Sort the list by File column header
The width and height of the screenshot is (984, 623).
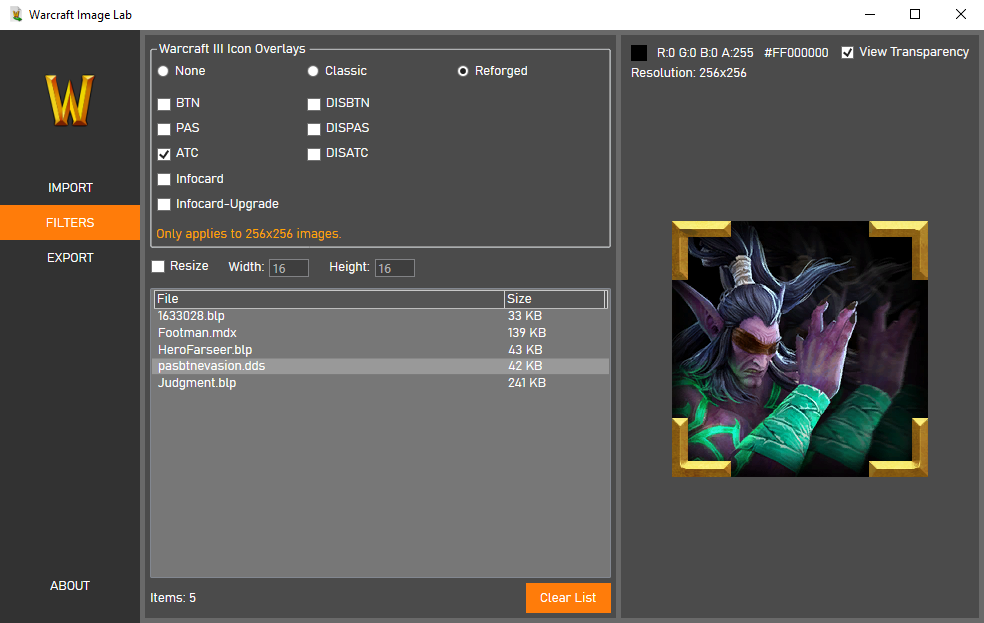click(x=329, y=299)
